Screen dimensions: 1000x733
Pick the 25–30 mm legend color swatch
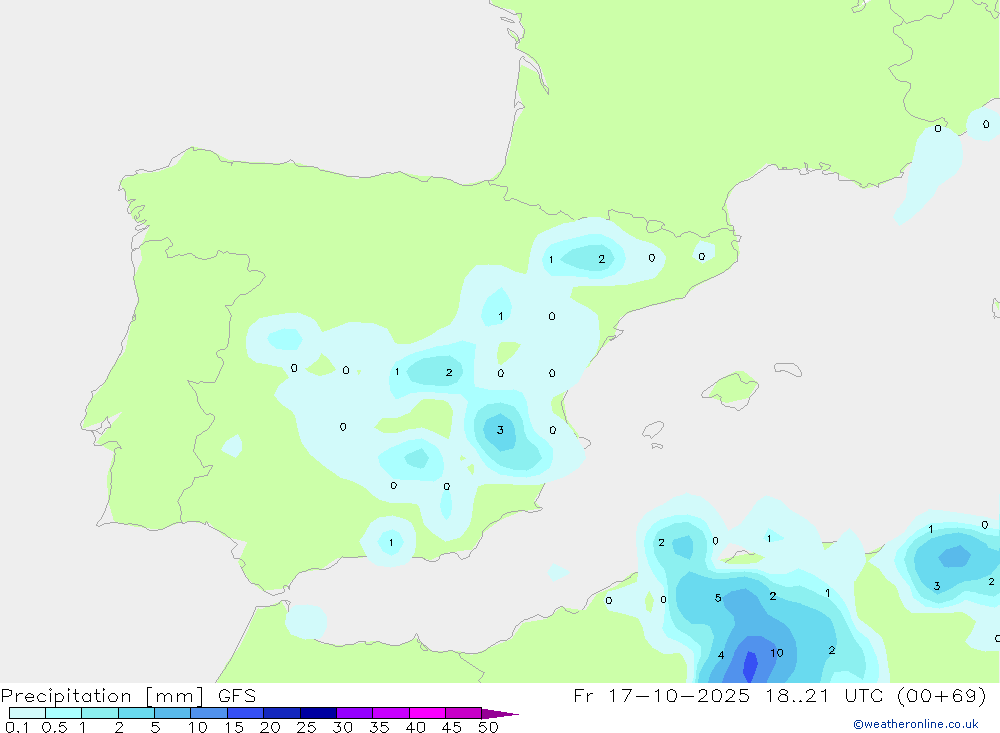(x=318, y=713)
